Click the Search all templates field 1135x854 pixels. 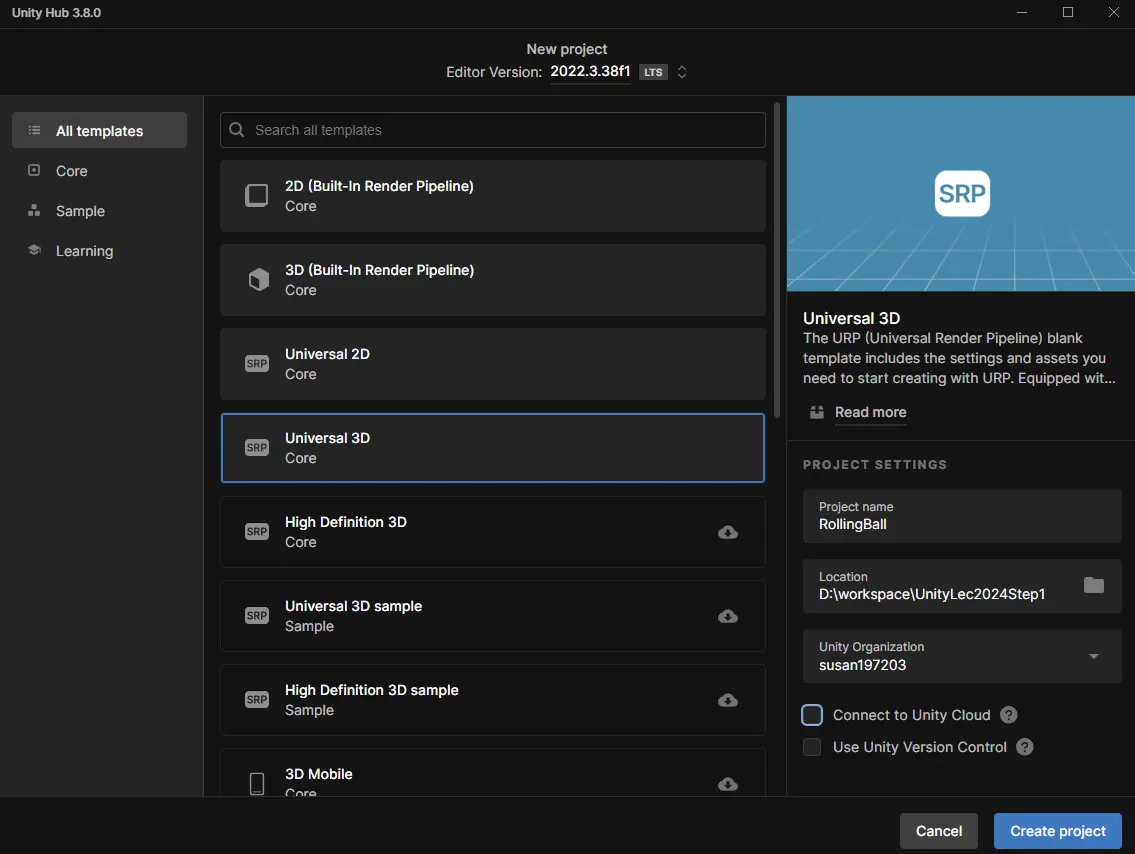click(493, 130)
